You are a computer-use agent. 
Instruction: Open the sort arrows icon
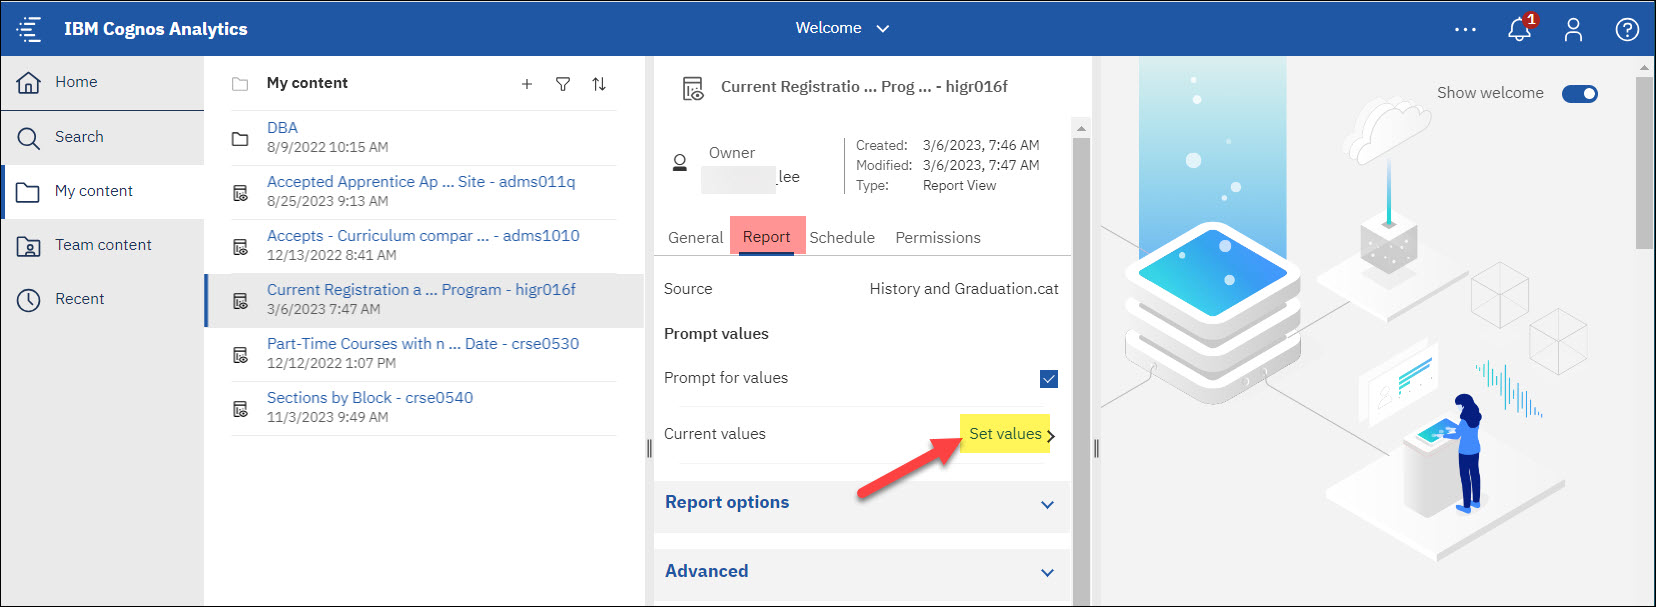[599, 84]
